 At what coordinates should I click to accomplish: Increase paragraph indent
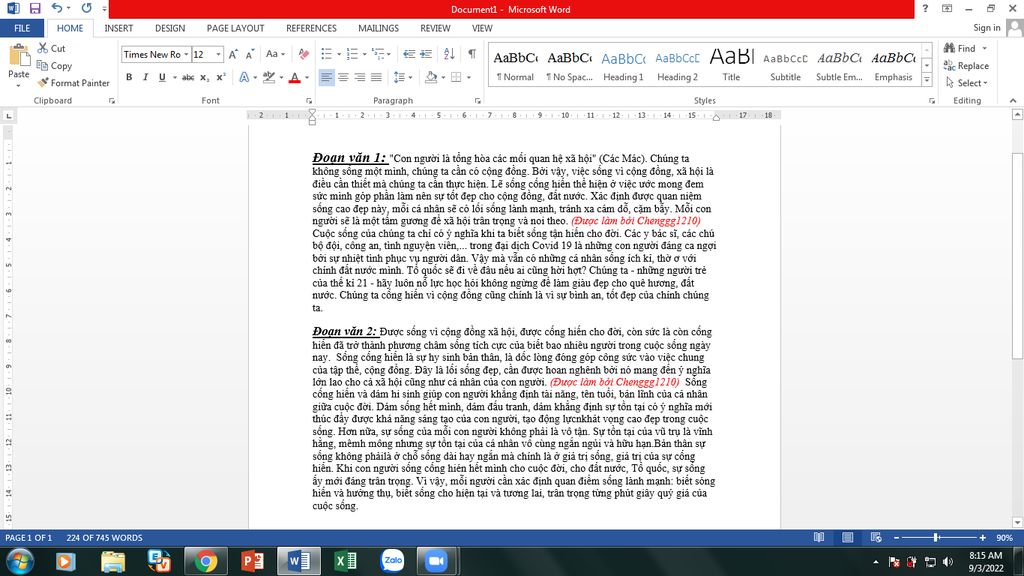426,54
